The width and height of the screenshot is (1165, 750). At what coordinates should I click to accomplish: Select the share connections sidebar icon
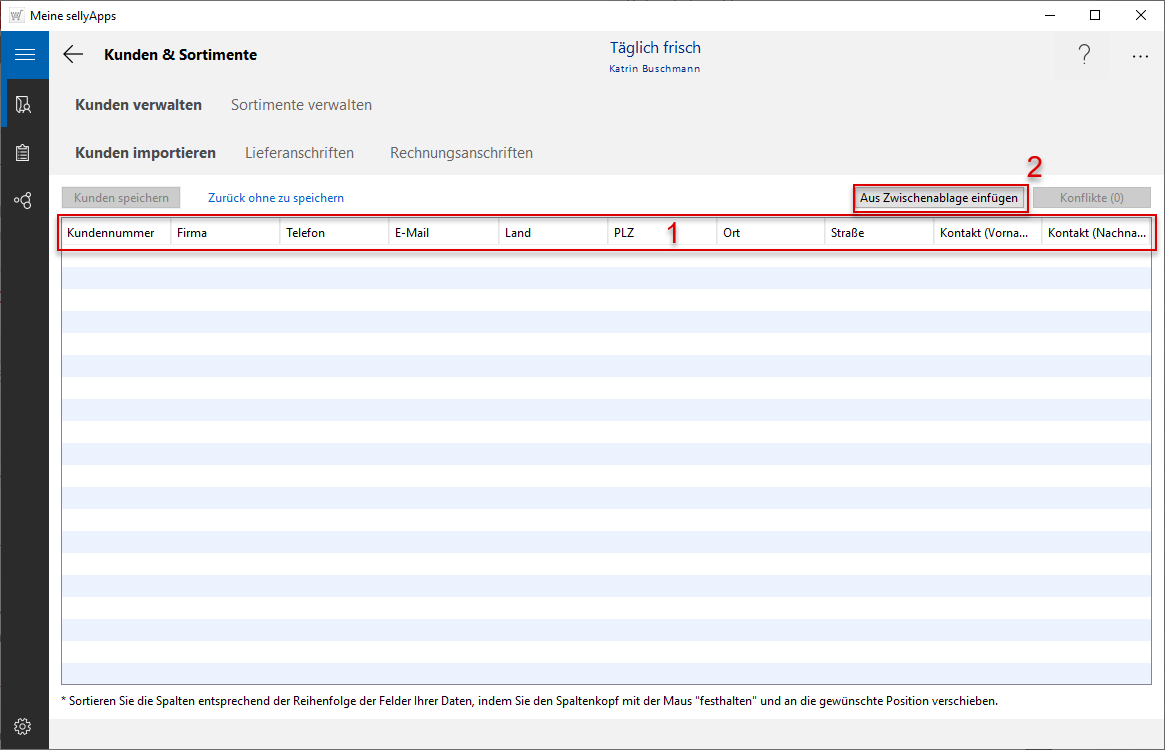pos(24,200)
